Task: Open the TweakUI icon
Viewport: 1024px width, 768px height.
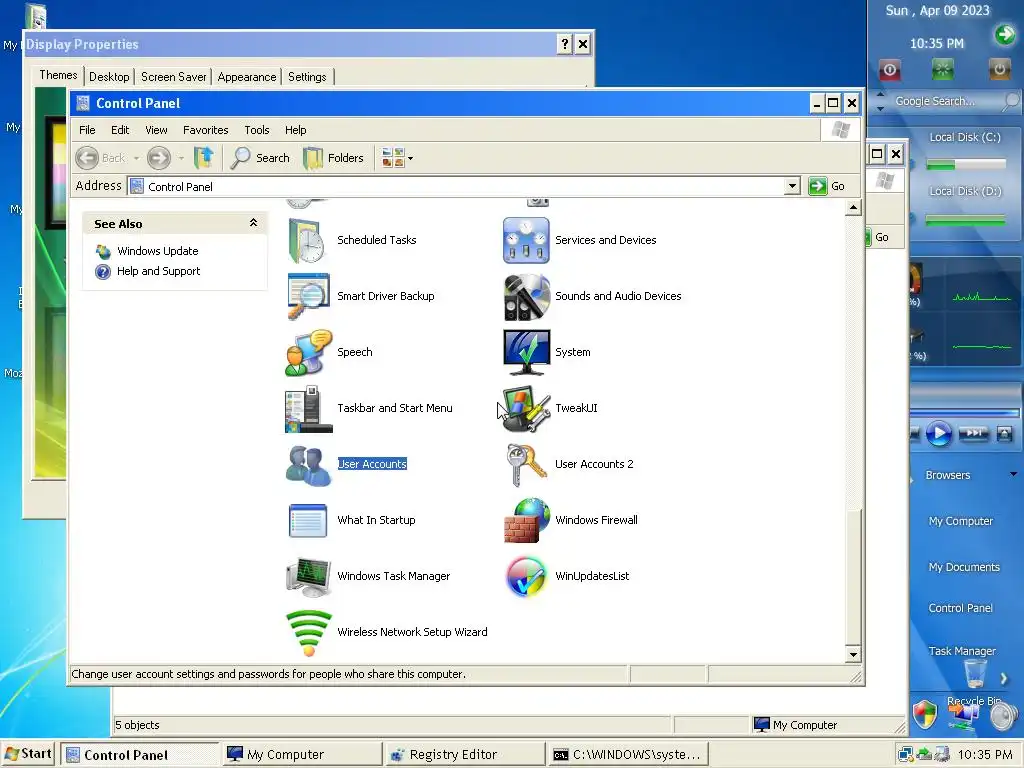Action: (526, 409)
